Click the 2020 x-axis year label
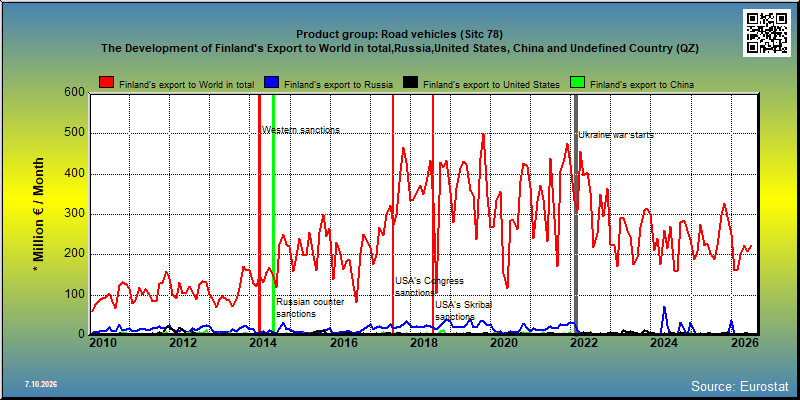Image resolution: width=800 pixels, height=400 pixels. (x=504, y=343)
